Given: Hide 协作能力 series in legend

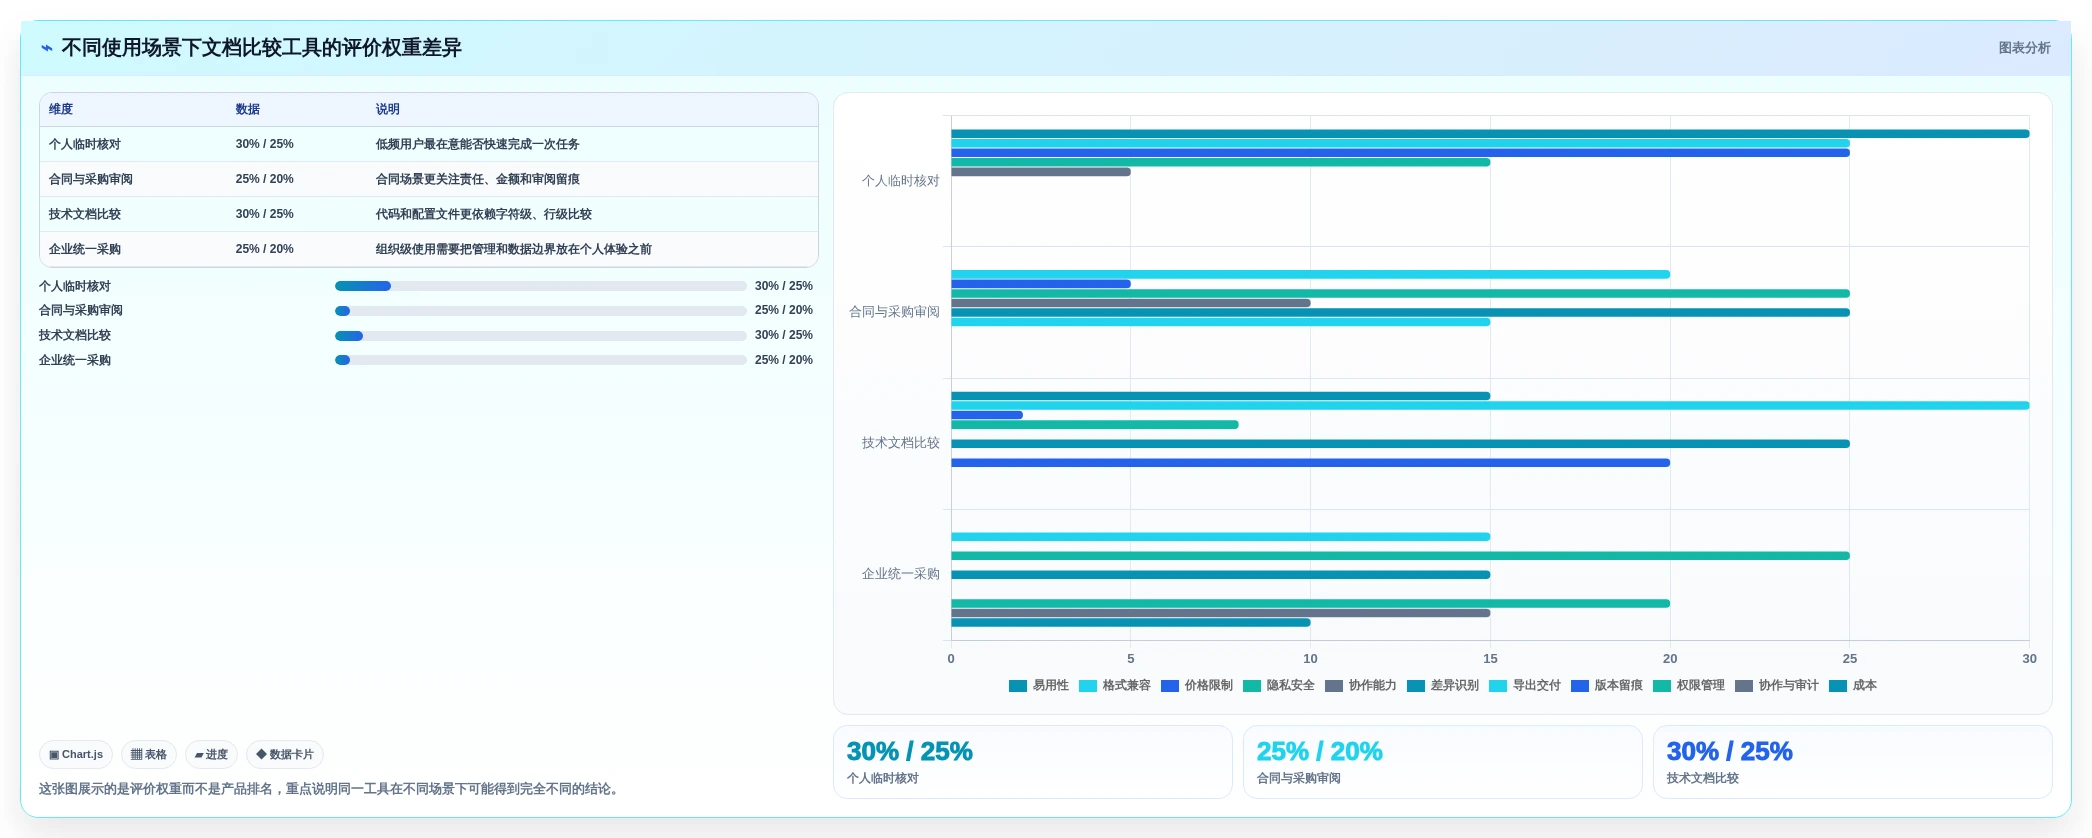Looking at the screenshot, I should [x=1361, y=686].
